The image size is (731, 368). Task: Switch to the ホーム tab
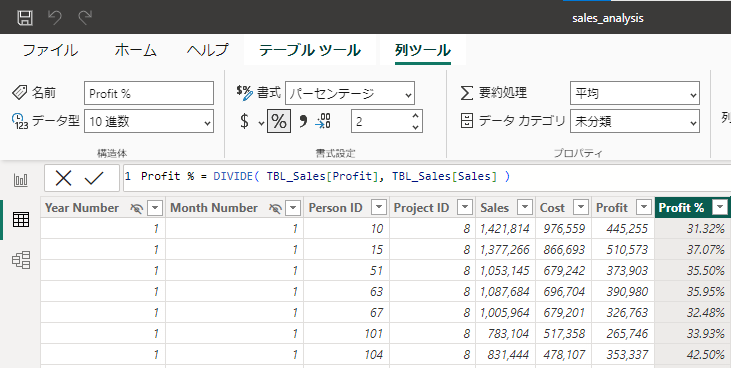[135, 50]
